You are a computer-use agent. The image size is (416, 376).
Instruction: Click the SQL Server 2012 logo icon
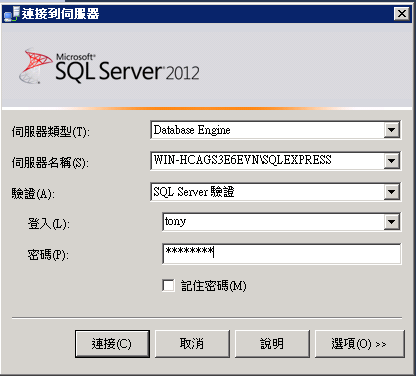tap(36, 66)
